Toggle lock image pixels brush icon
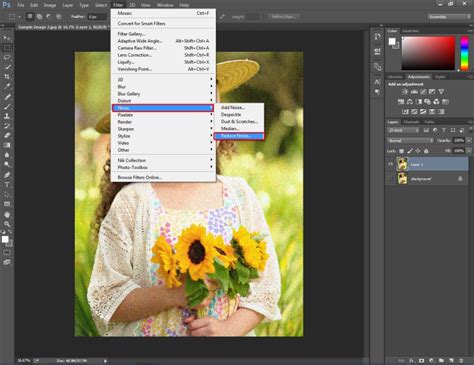 pos(410,151)
